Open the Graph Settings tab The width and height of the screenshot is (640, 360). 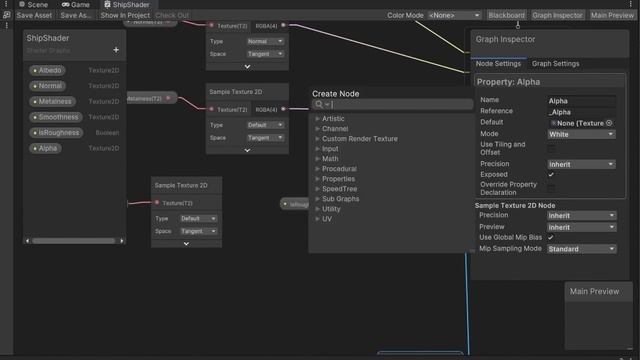(556, 64)
